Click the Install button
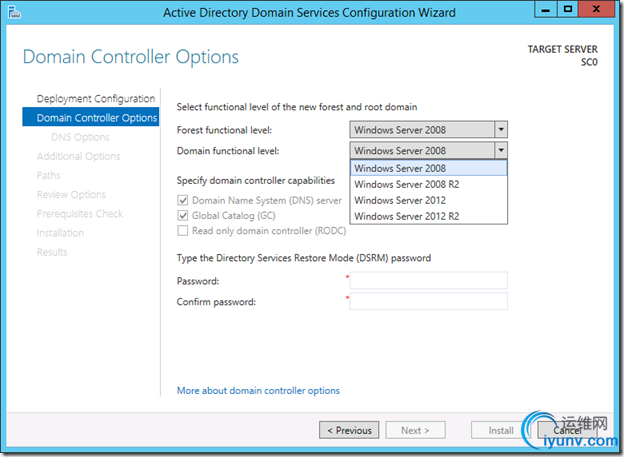624x457 pixels. (501, 430)
